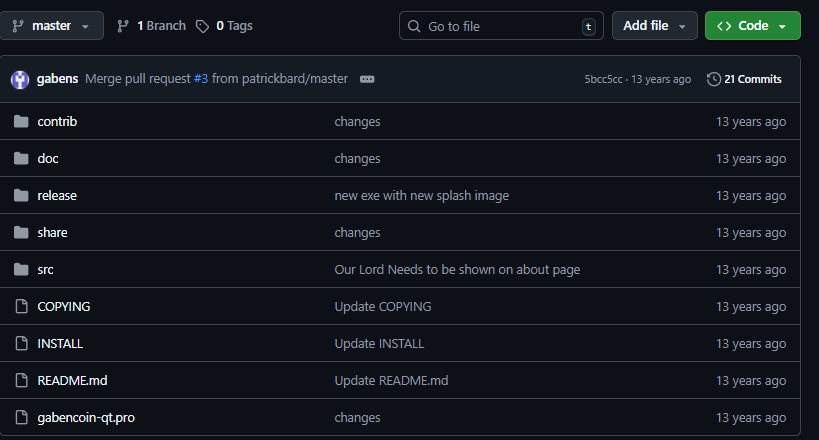Click '13 years ago' on the contrib row

coord(751,122)
